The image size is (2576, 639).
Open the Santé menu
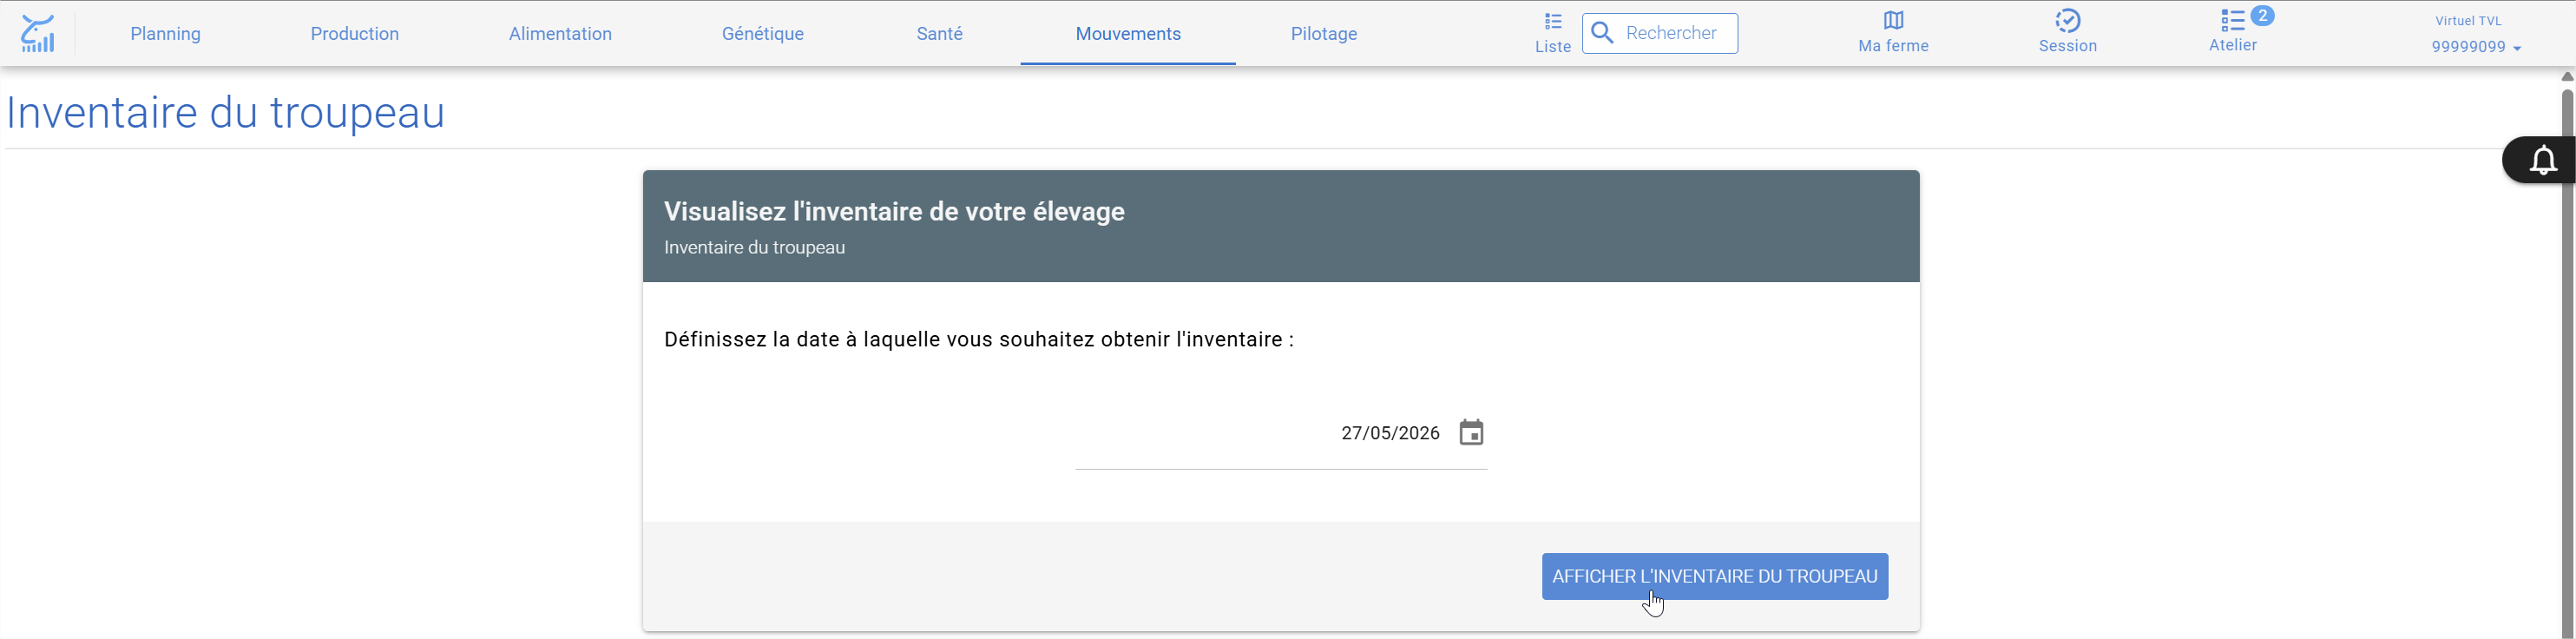click(940, 34)
